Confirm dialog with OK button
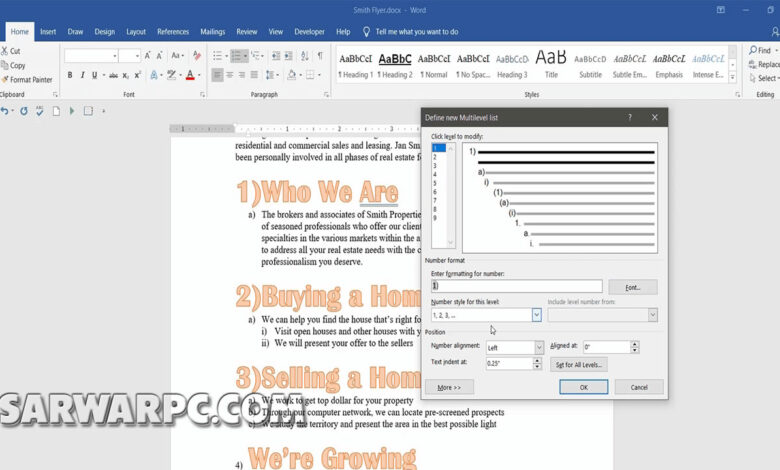The height and width of the screenshot is (470, 780). (x=584, y=387)
